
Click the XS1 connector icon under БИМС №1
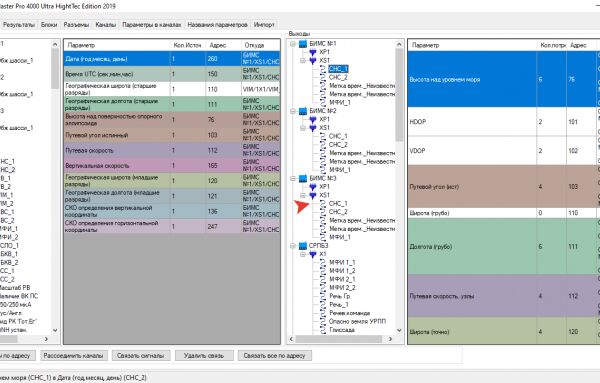(x=313, y=60)
